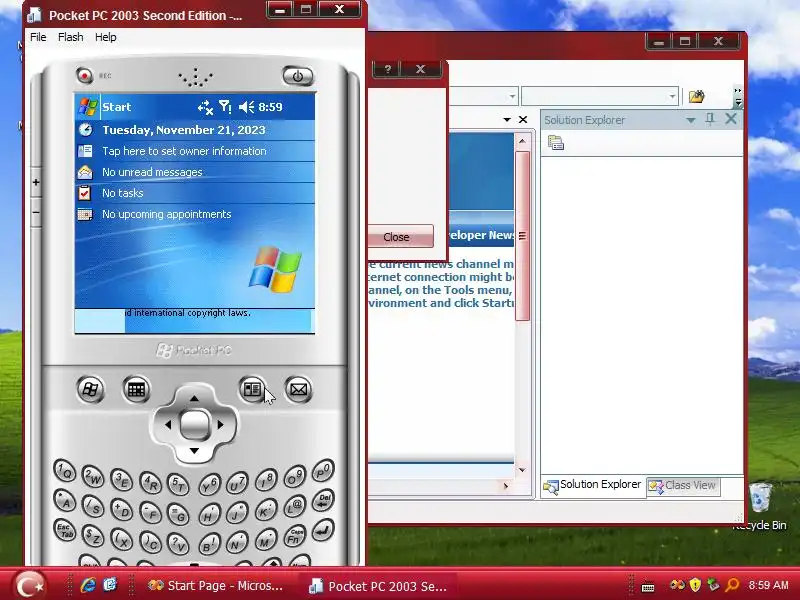Viewport: 800px width, 600px height.
Task: Click the D-pad center action button
Action: [194, 424]
